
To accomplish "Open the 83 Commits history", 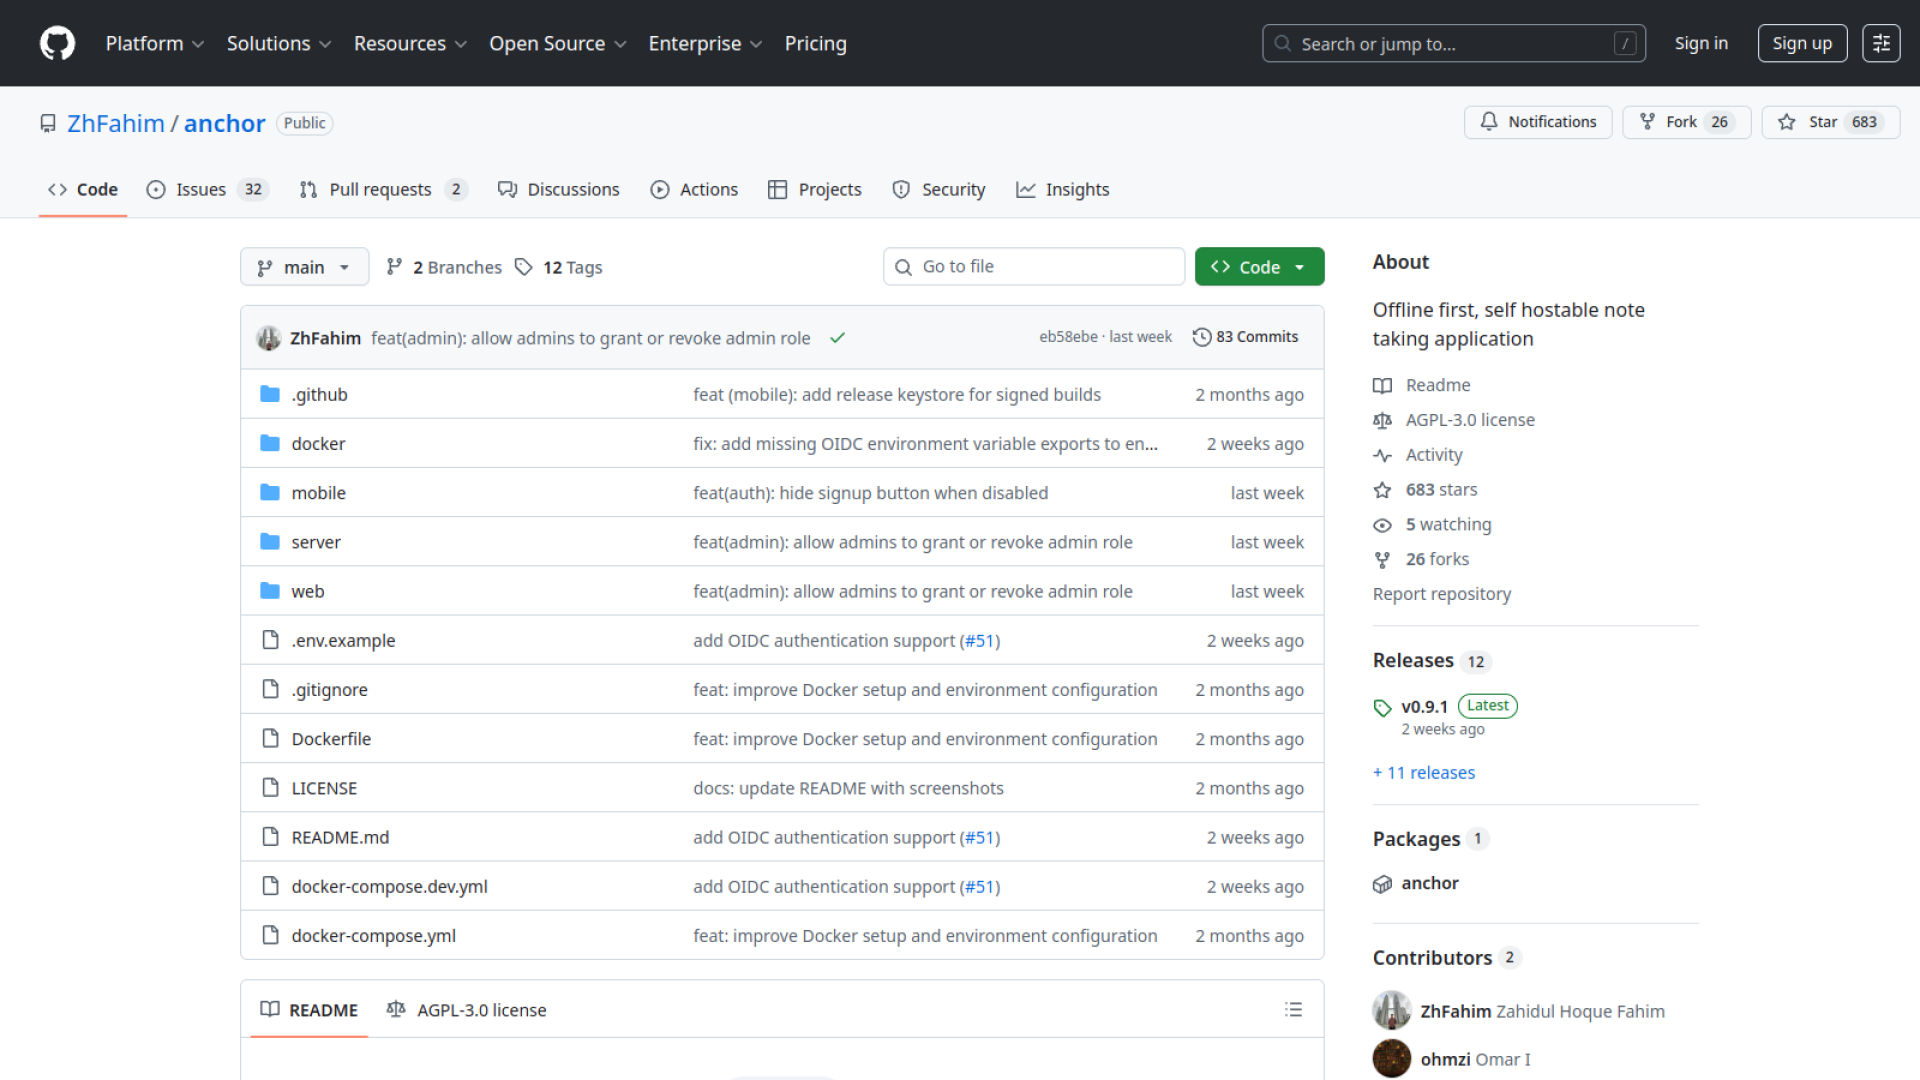I will [x=1245, y=337].
